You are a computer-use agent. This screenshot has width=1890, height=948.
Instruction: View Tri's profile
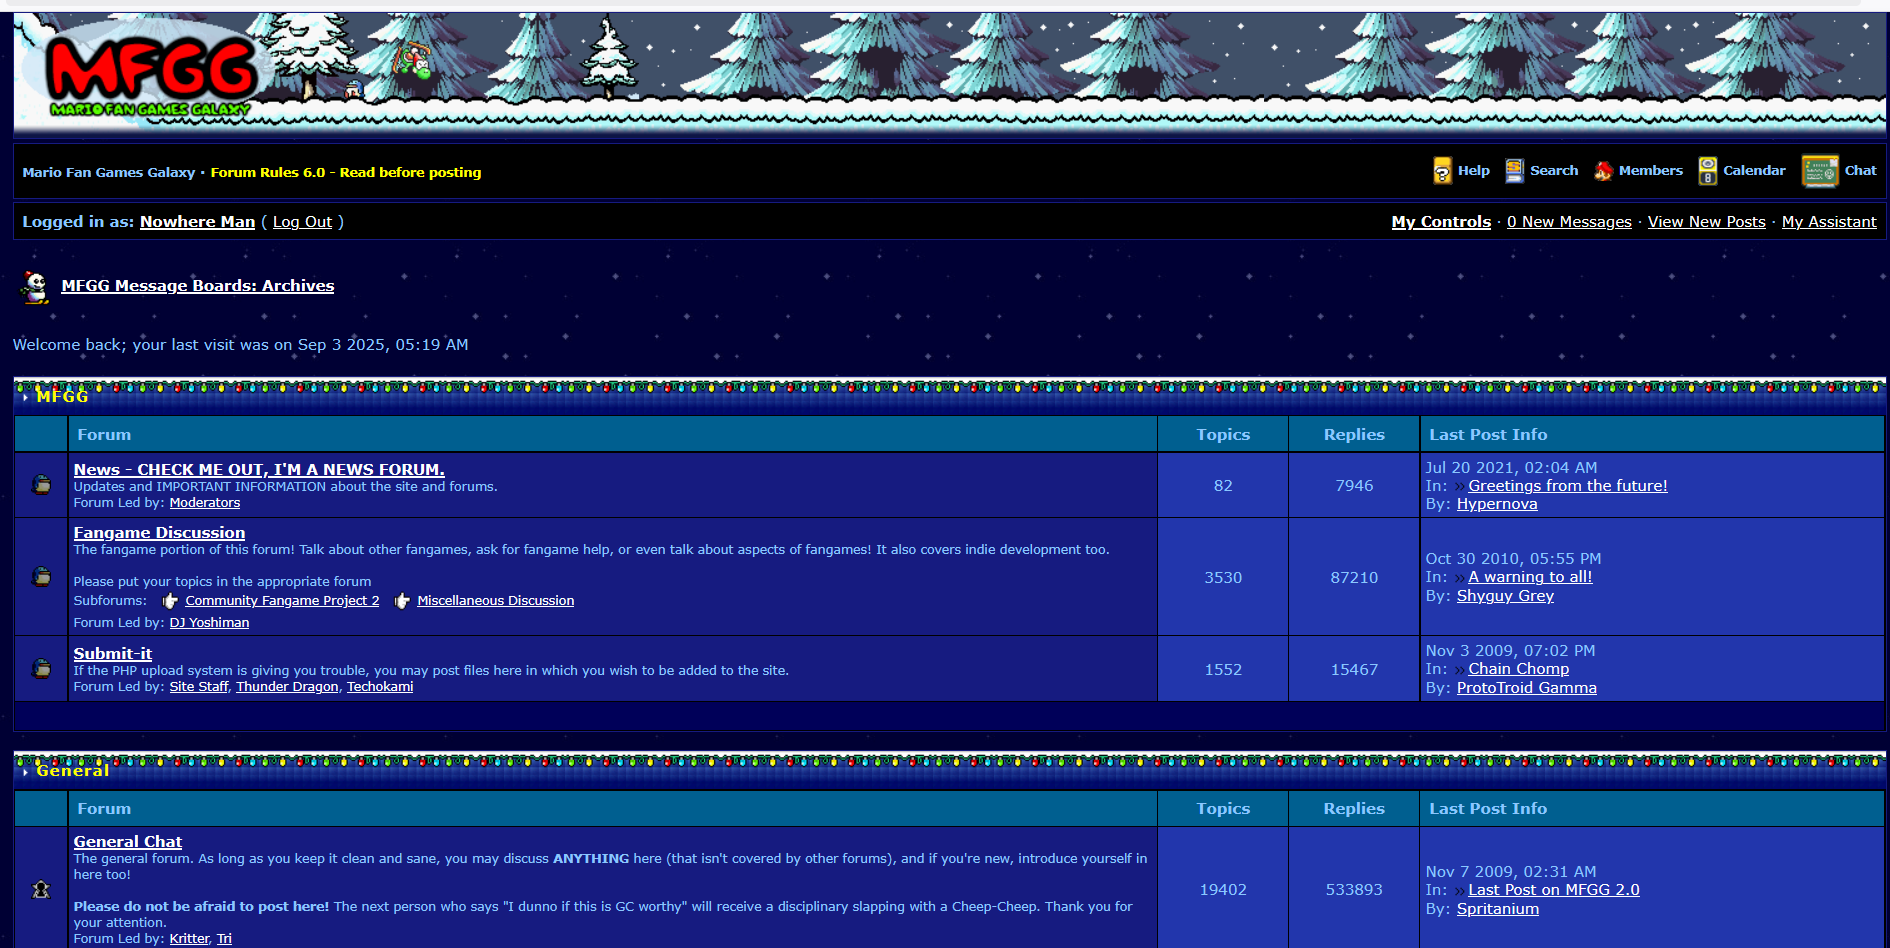tap(224, 939)
